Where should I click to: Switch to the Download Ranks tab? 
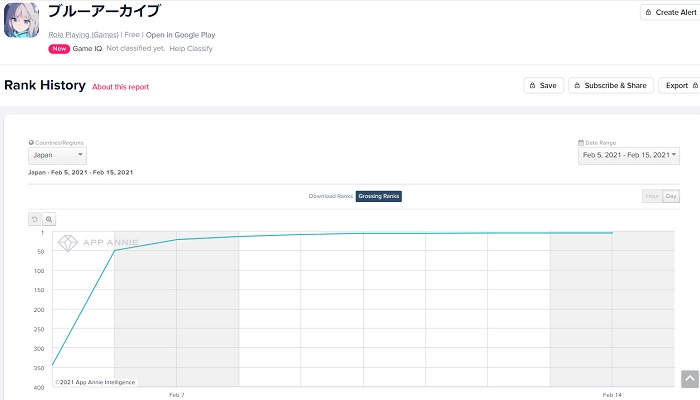[330, 196]
